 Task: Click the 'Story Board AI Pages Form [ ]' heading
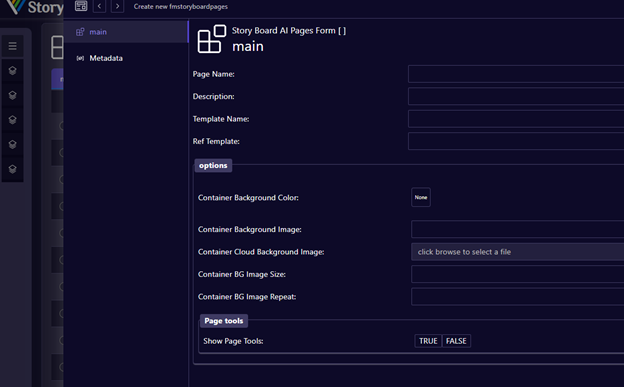[x=289, y=31]
